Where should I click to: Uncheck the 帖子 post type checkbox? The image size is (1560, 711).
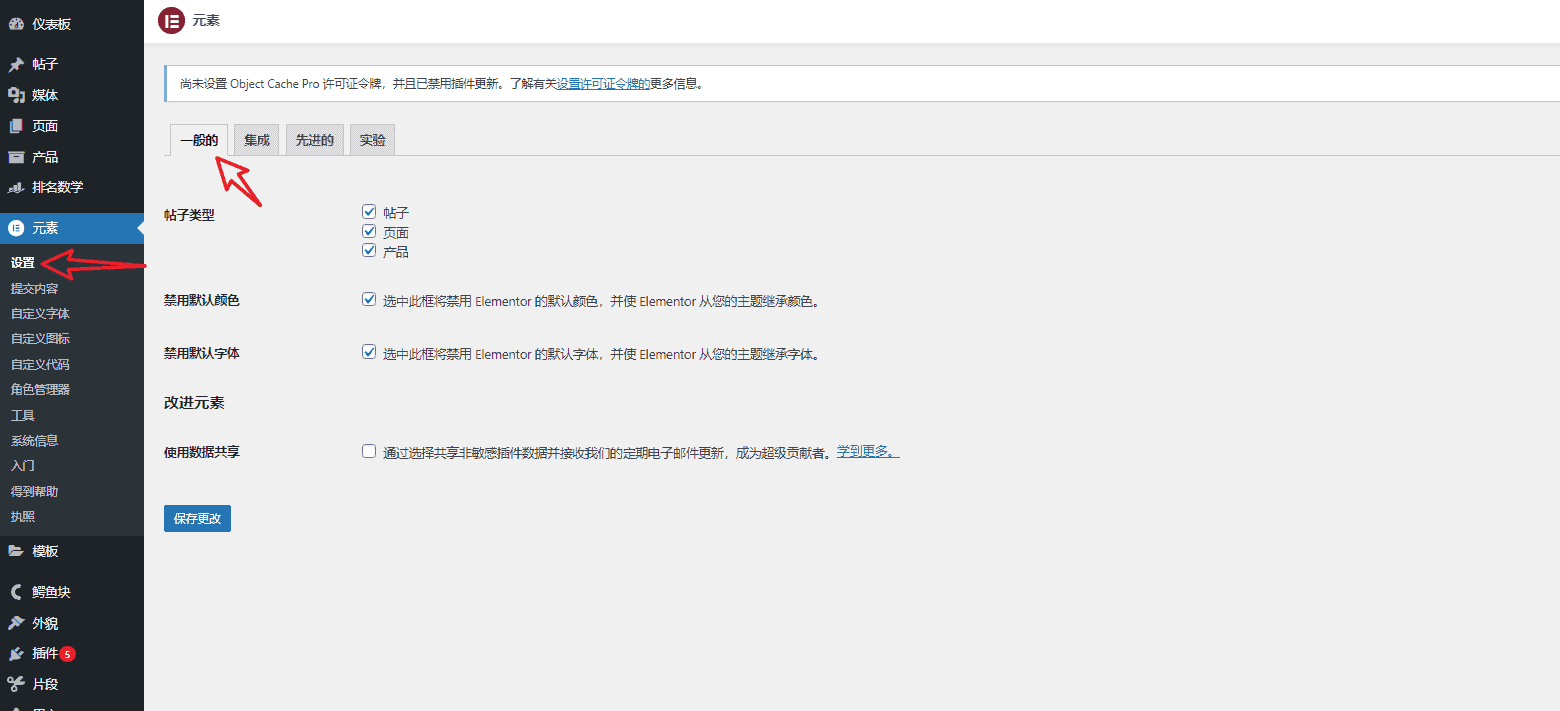(369, 212)
